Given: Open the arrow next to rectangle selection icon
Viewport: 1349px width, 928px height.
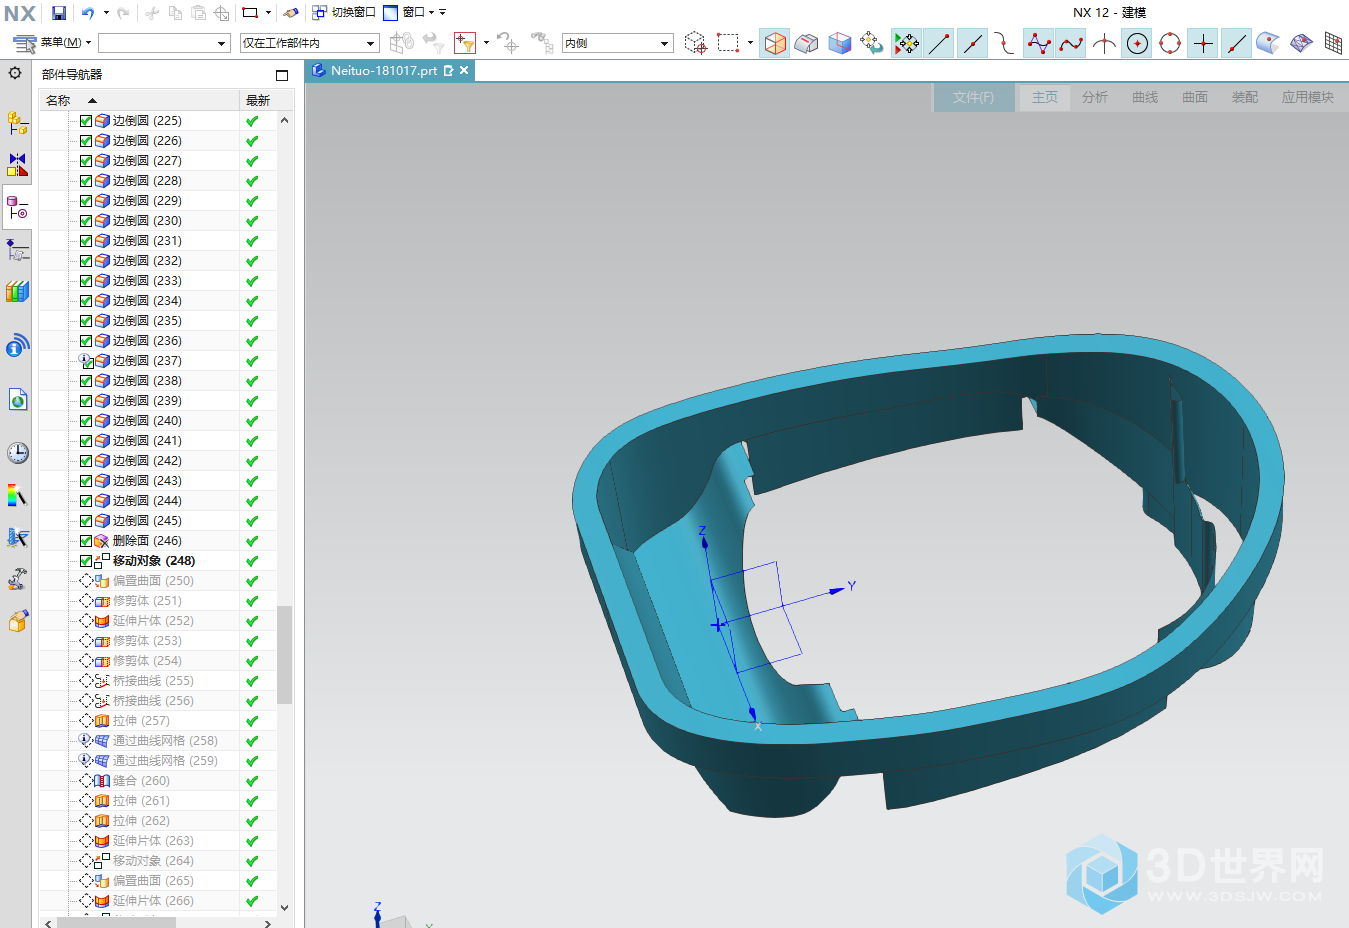Looking at the screenshot, I should pos(750,43).
